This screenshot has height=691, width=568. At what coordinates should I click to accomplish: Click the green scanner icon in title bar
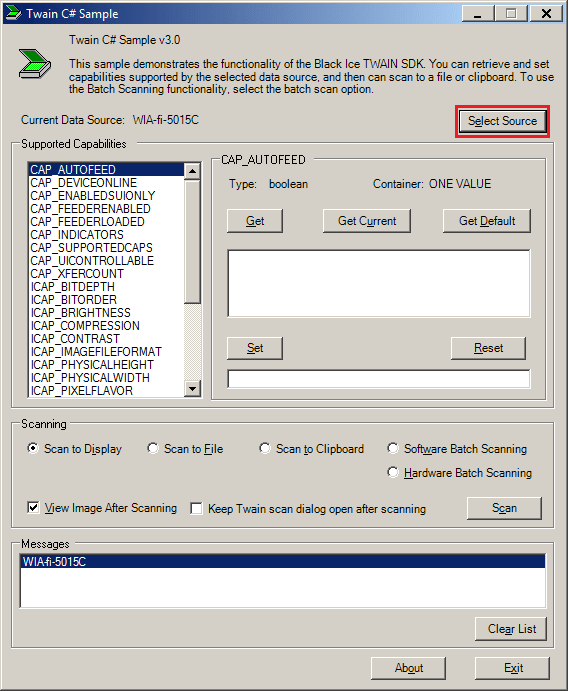pos(13,13)
